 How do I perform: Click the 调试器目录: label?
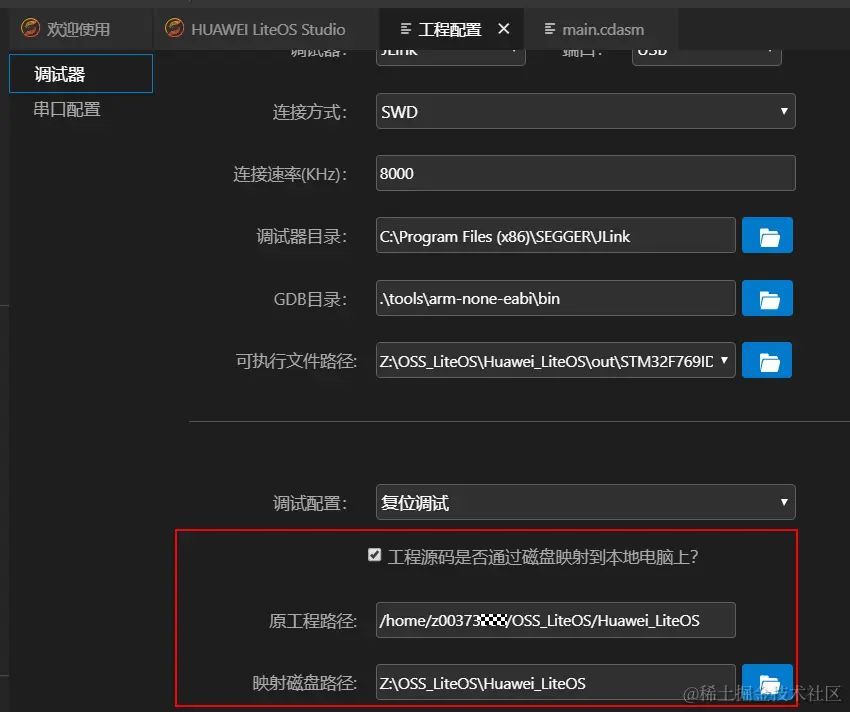tap(301, 236)
